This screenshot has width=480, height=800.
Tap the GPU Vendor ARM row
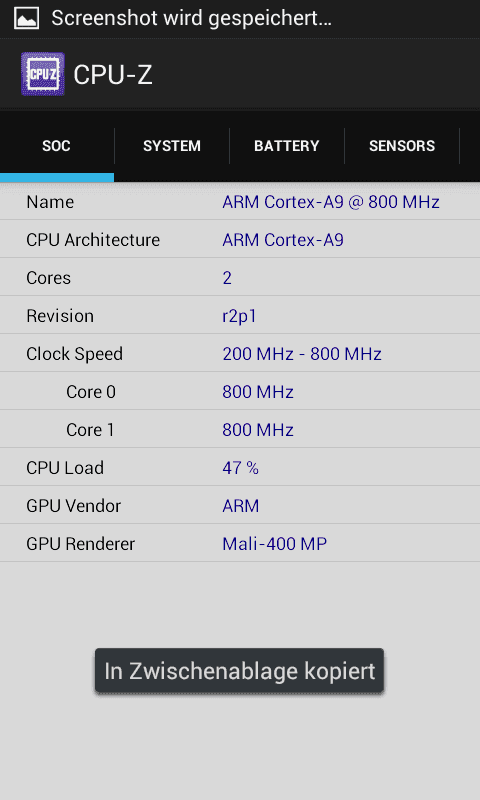[x=240, y=505]
